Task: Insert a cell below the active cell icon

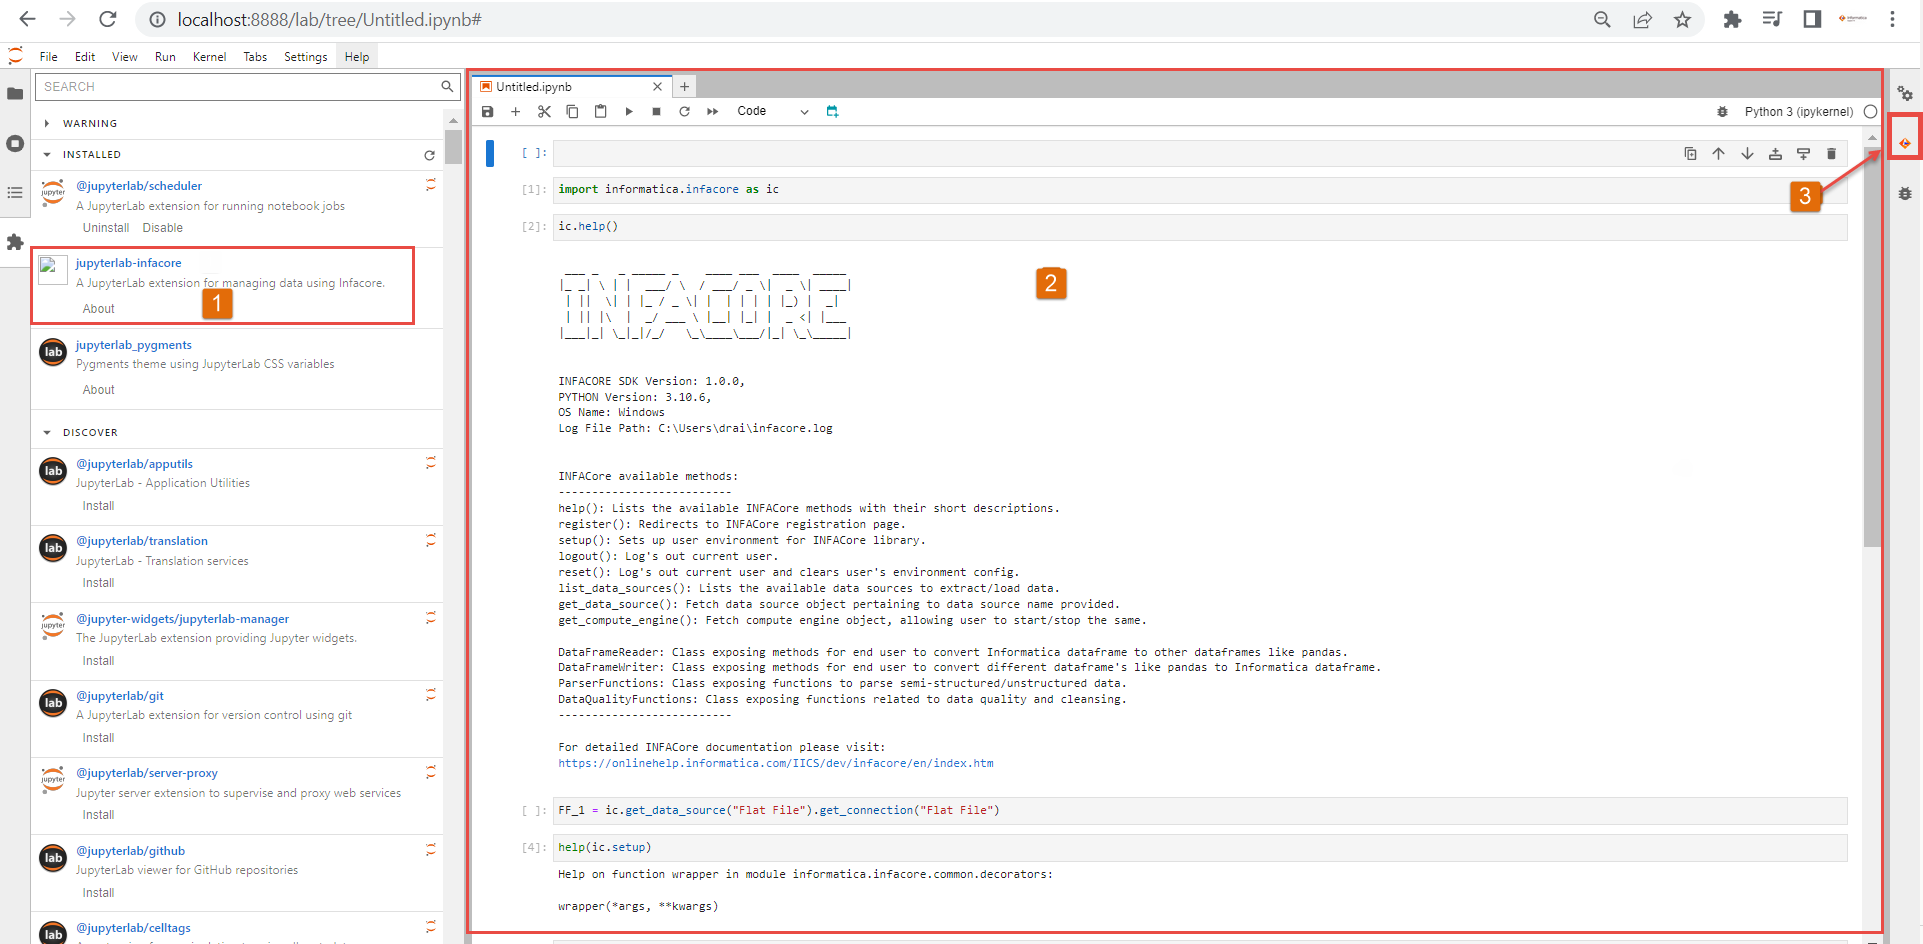Action: (1803, 153)
